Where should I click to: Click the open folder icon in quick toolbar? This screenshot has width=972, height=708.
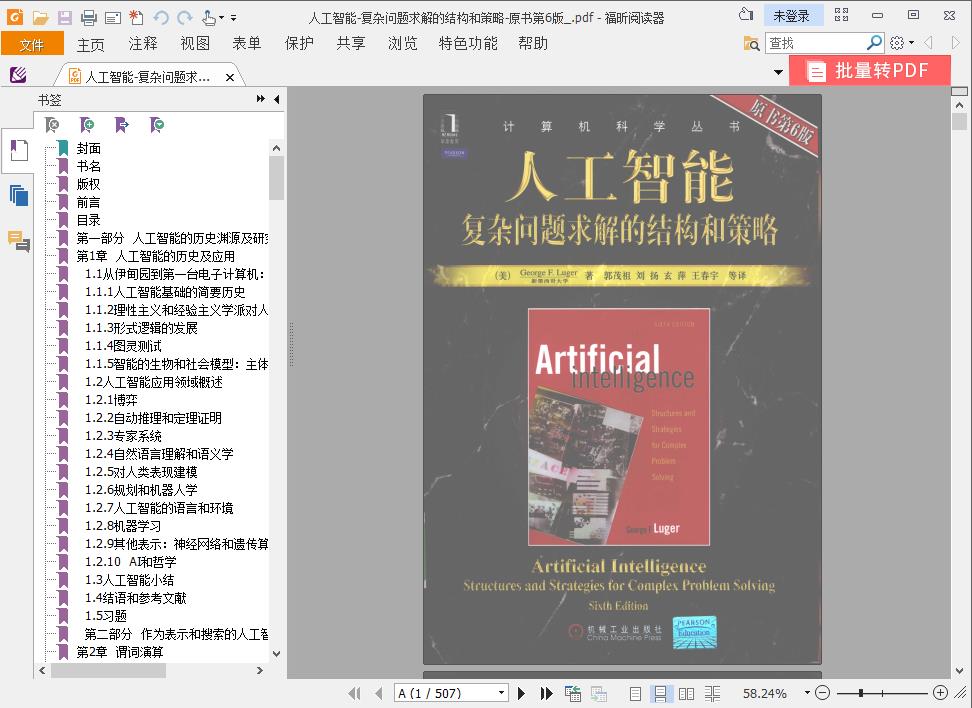(x=40, y=17)
